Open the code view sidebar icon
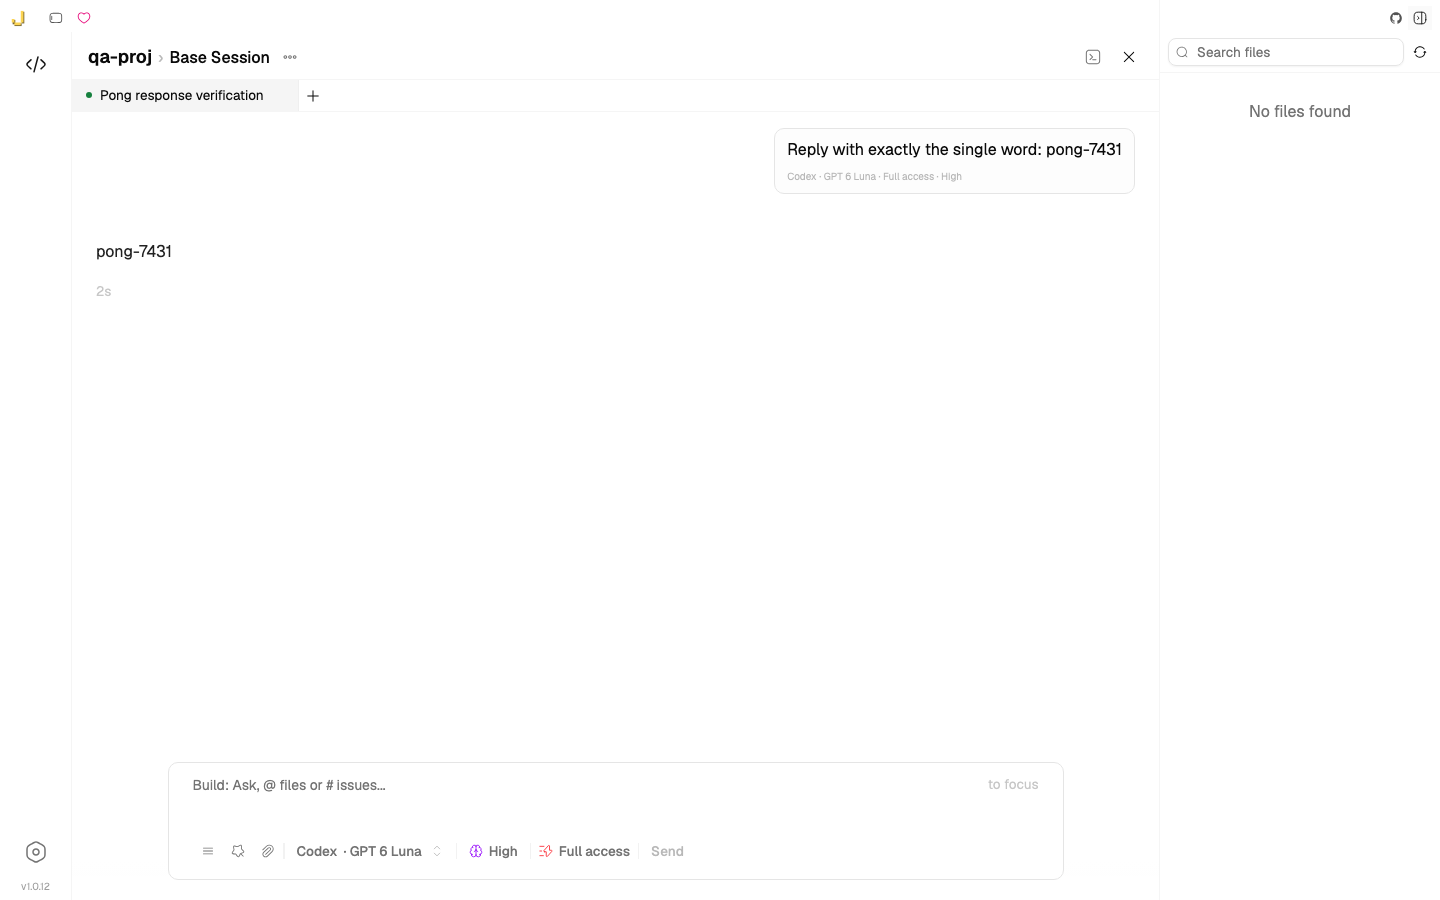This screenshot has width=1440, height=900. [36, 64]
